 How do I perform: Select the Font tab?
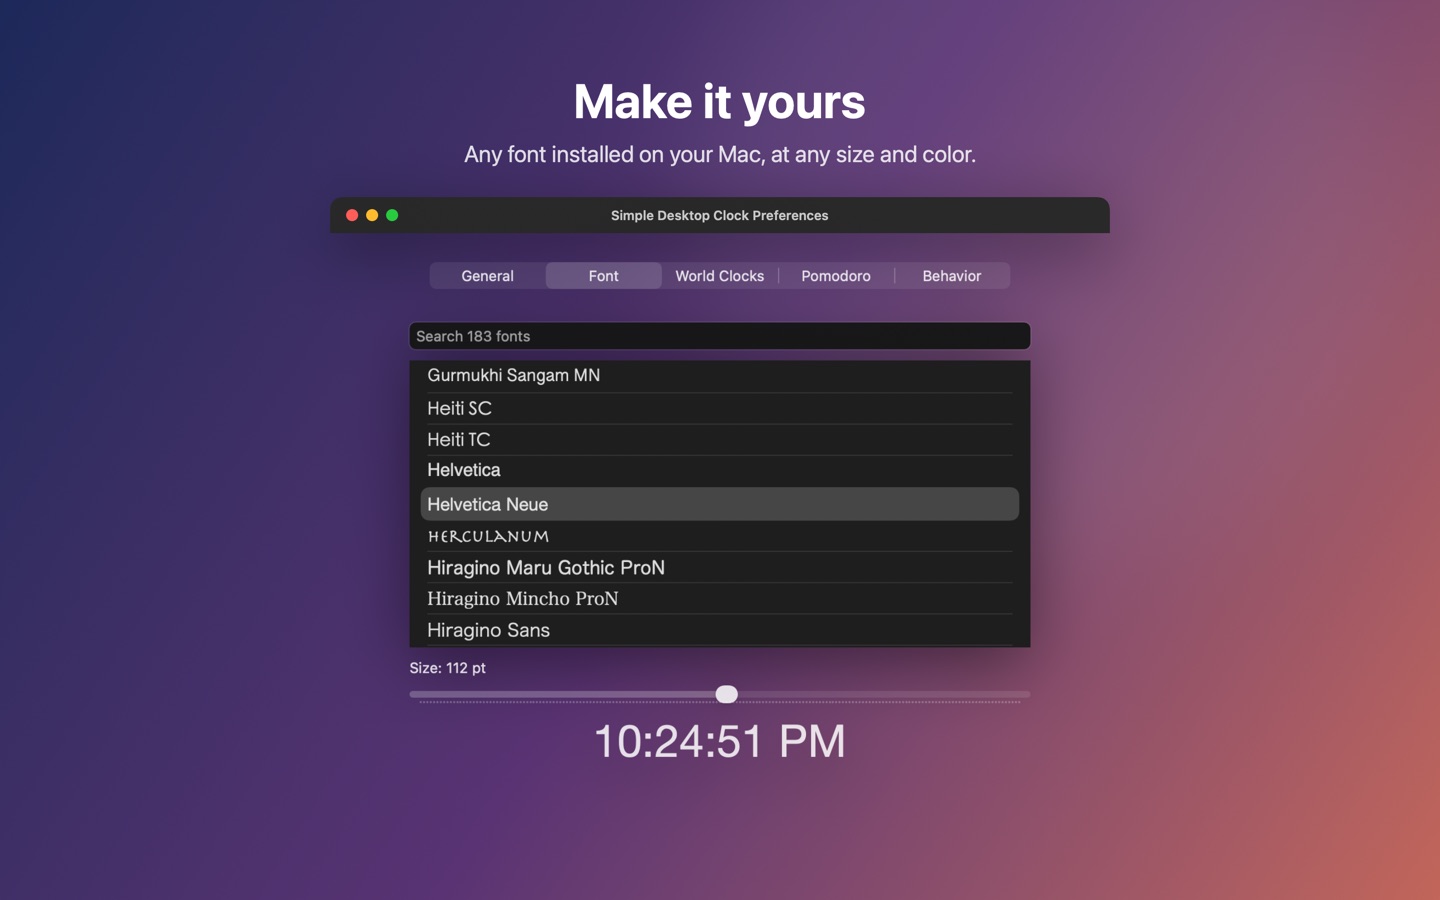[x=603, y=276]
